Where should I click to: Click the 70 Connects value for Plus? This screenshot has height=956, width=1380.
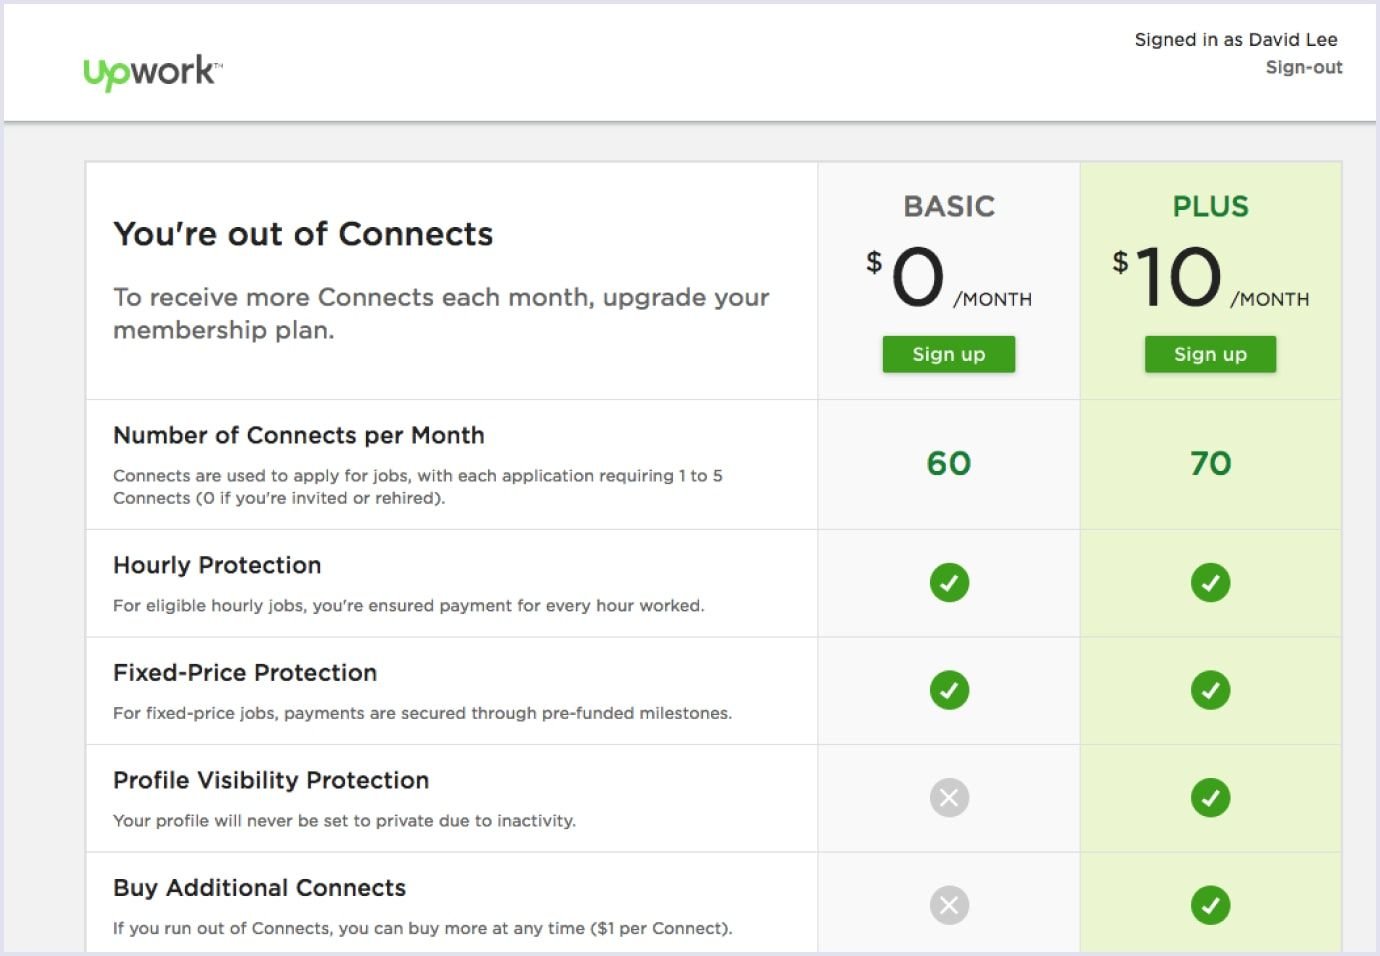[x=1210, y=463]
